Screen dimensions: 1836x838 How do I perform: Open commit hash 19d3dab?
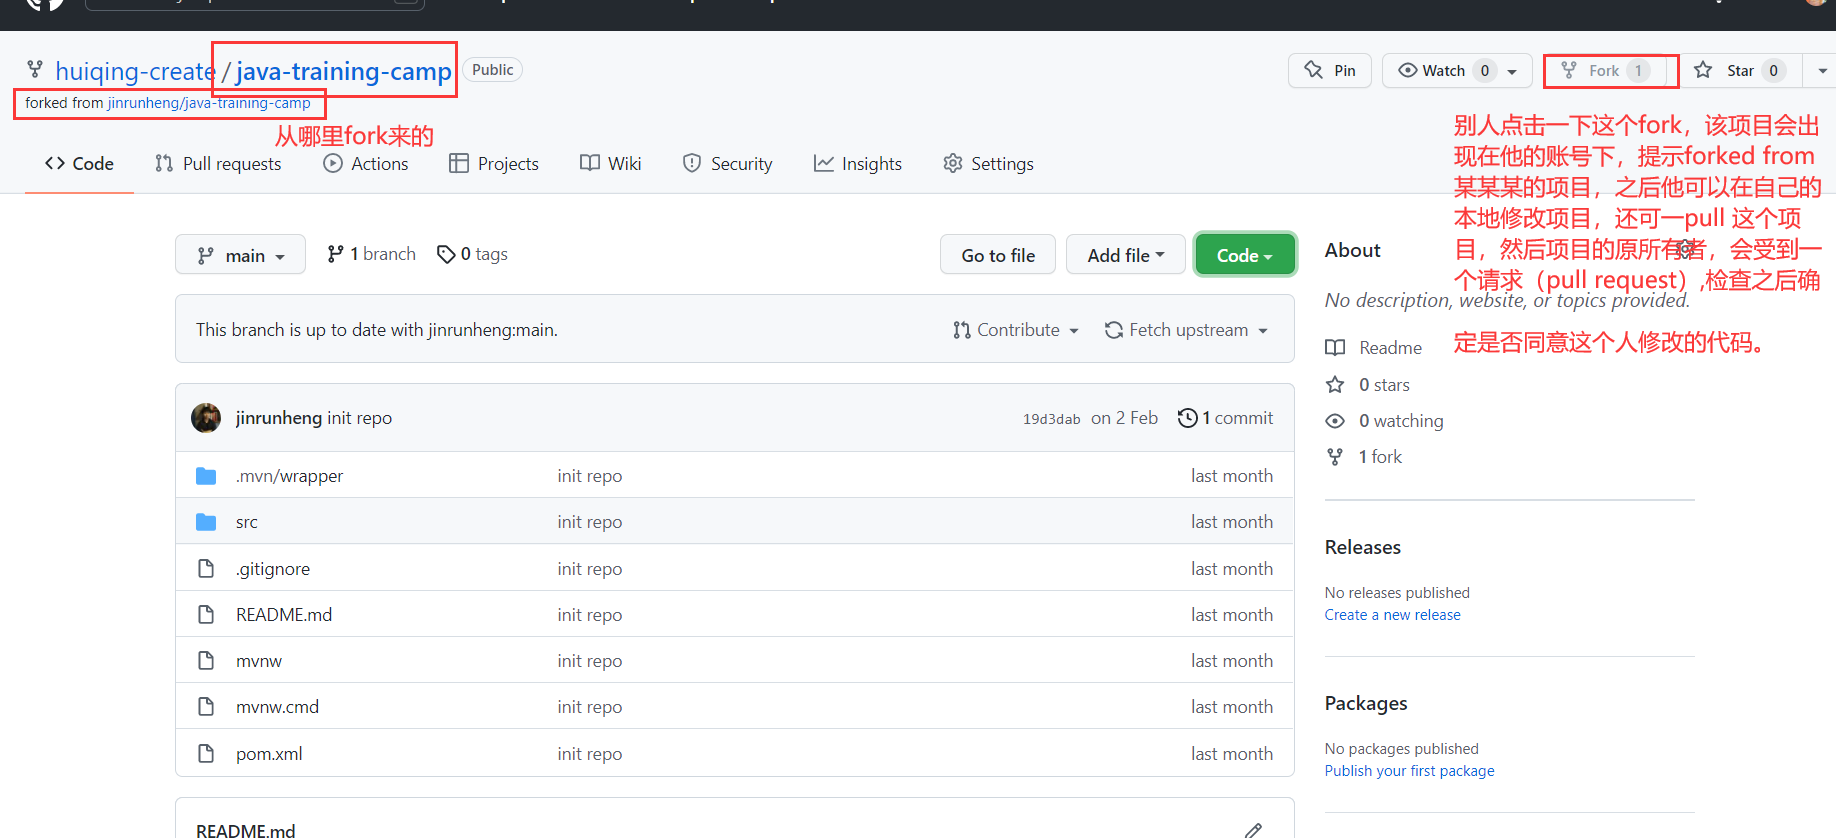point(1051,419)
